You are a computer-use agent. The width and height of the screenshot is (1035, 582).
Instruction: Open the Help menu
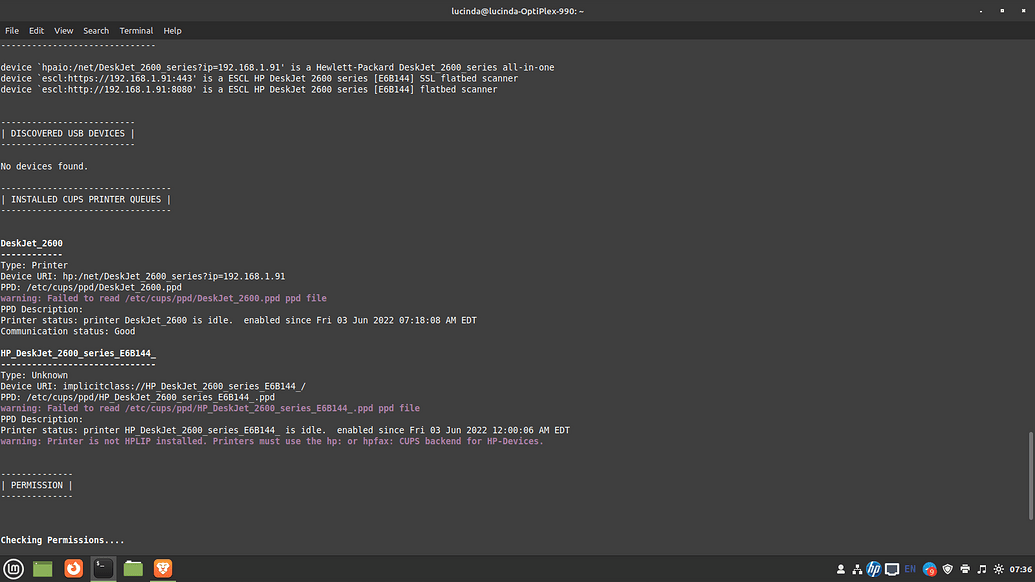pos(172,31)
